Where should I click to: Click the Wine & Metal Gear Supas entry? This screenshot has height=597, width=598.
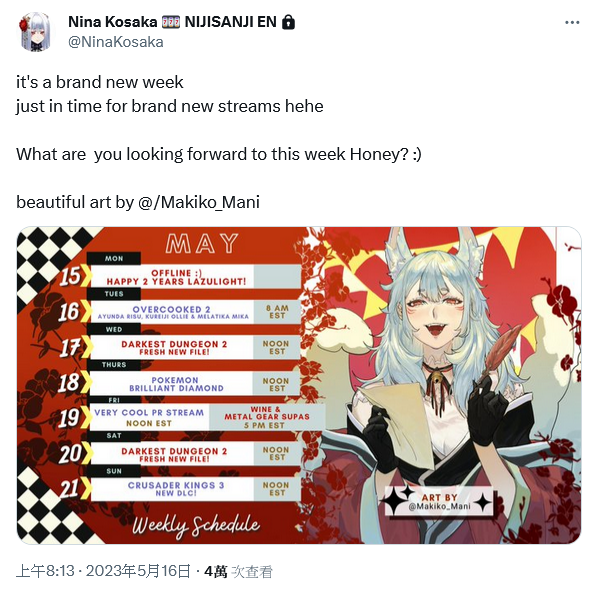[267, 417]
